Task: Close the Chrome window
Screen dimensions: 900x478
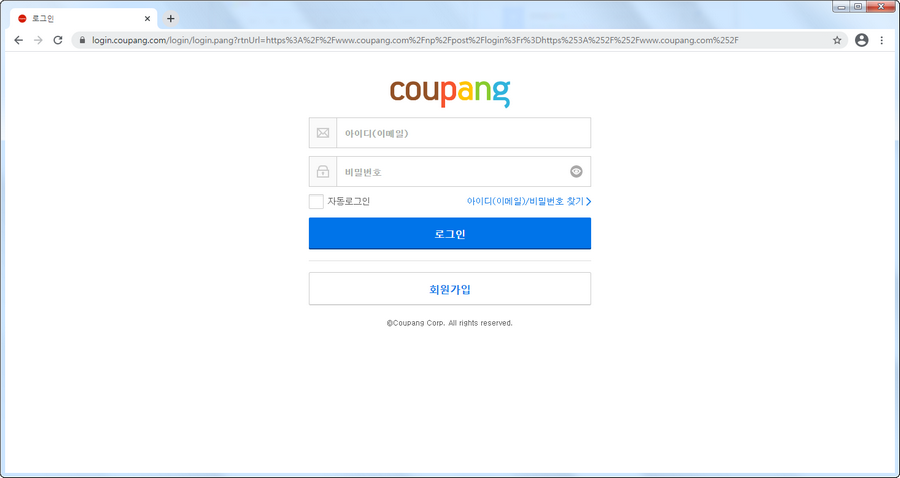Action: [881, 6]
